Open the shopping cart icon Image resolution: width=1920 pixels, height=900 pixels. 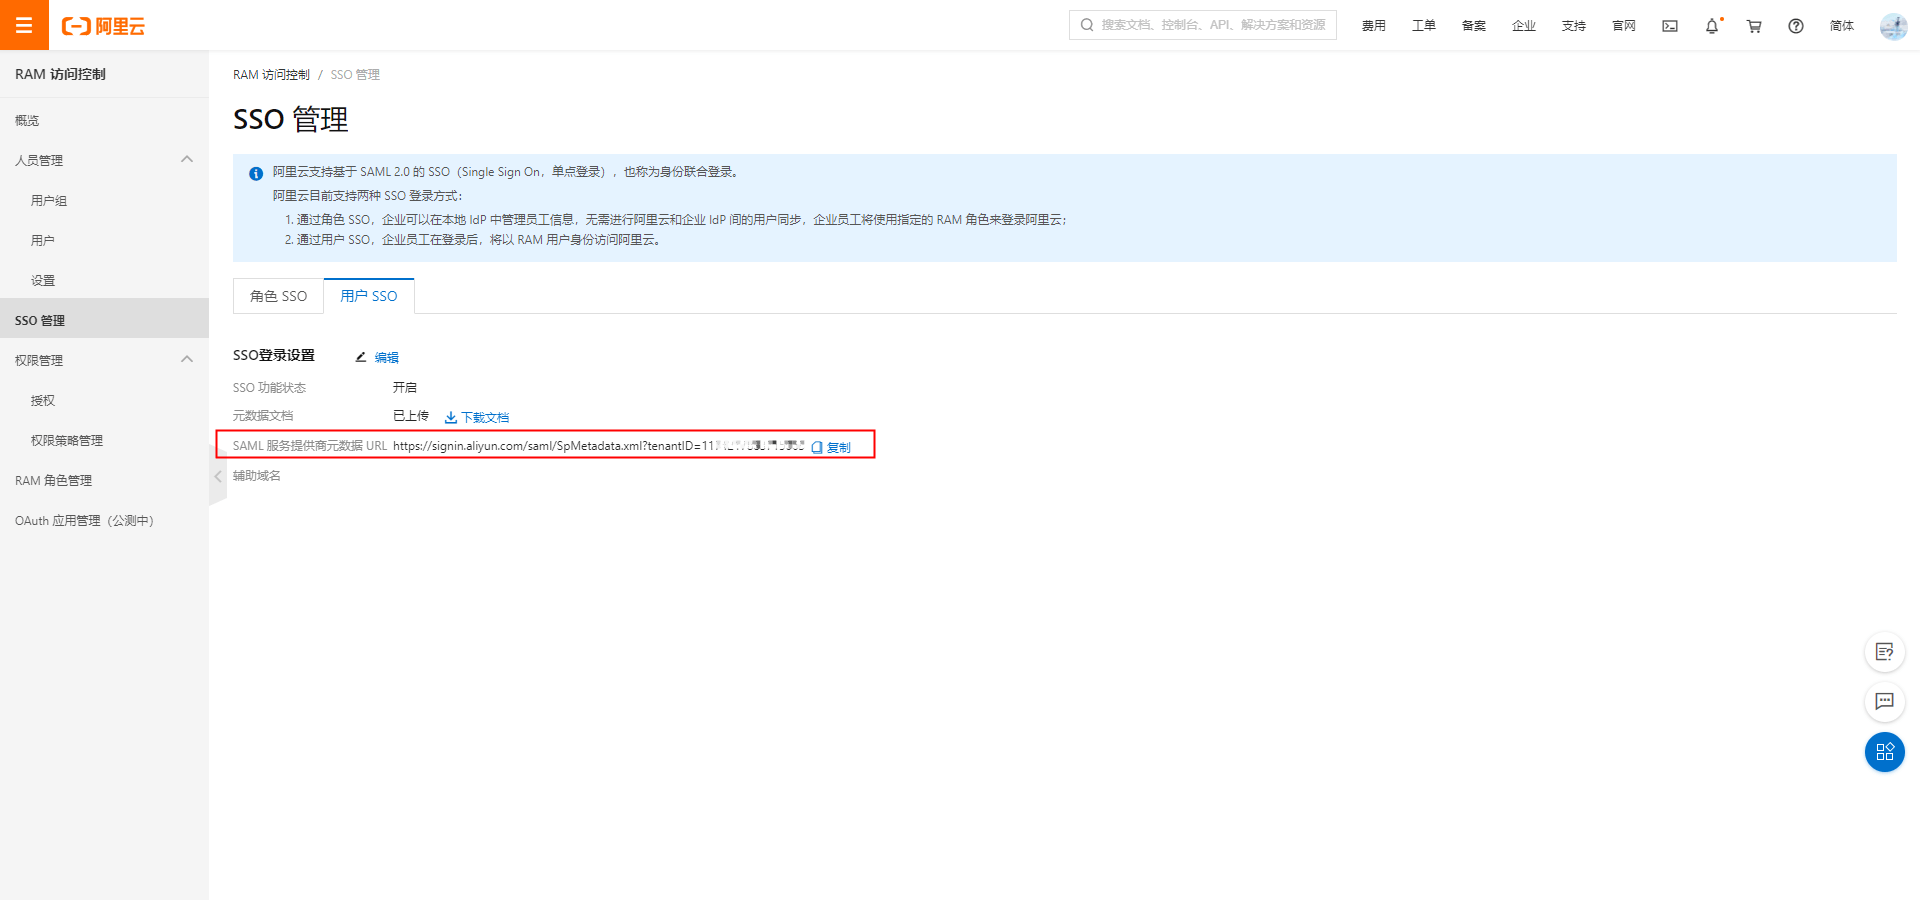point(1754,26)
